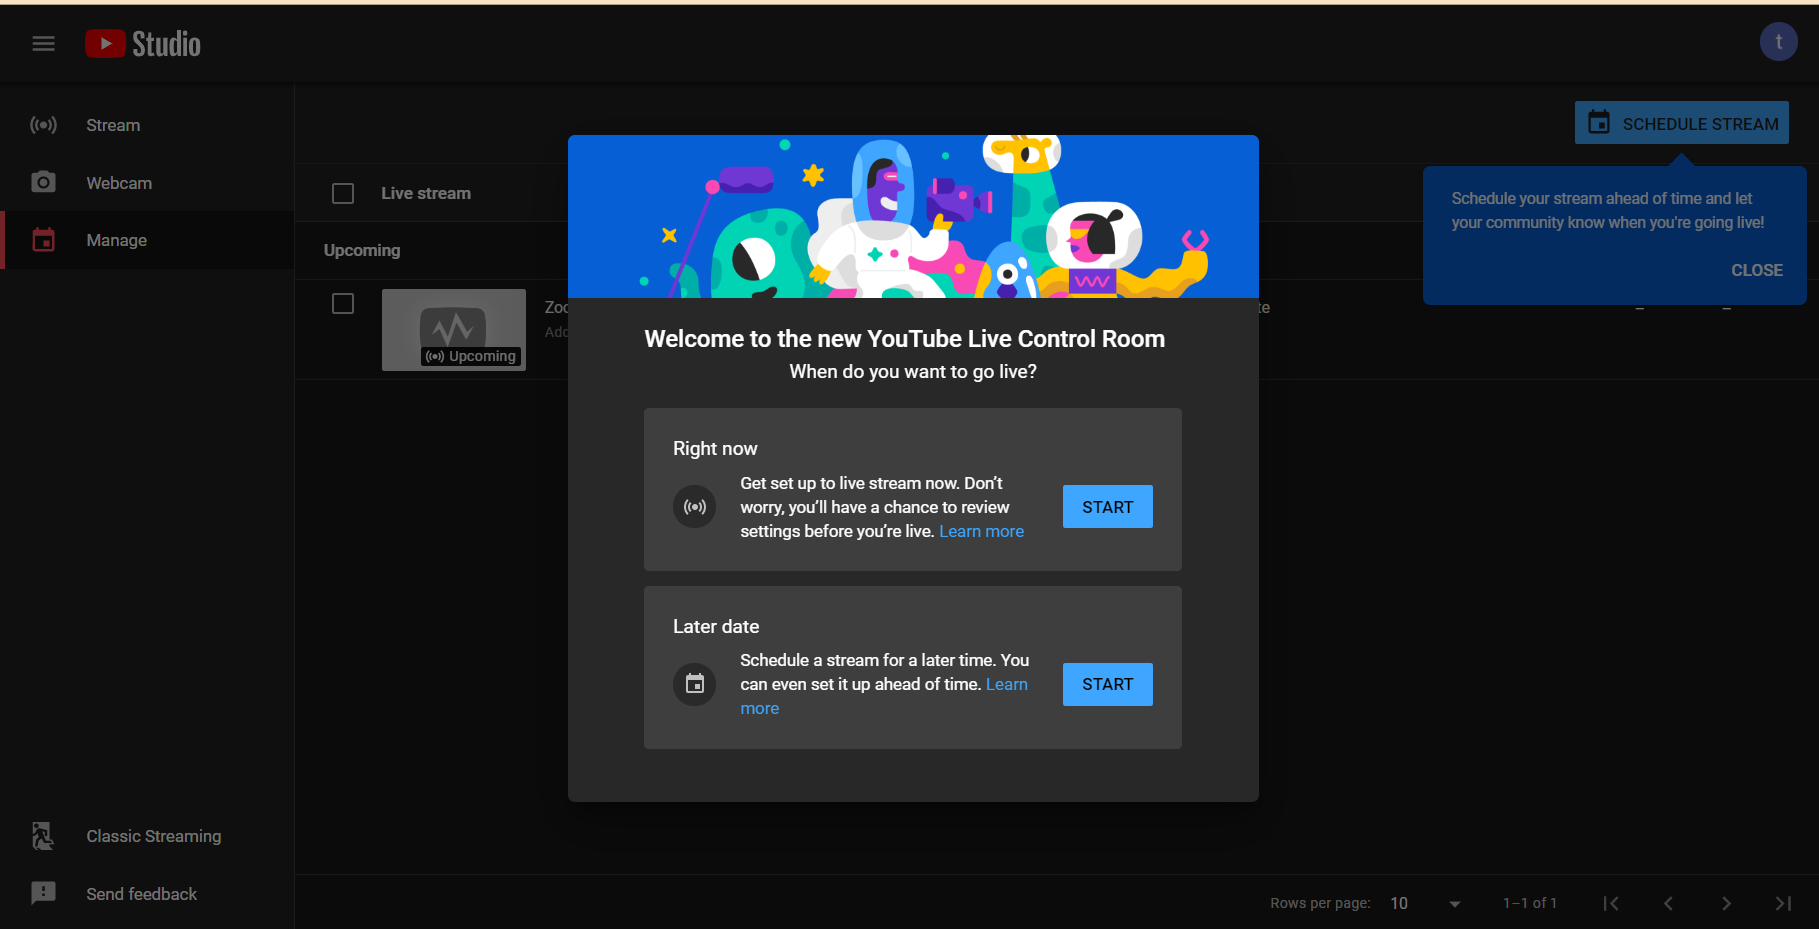
Task: Select the Webcam camera icon in sidebar
Action: pos(43,182)
